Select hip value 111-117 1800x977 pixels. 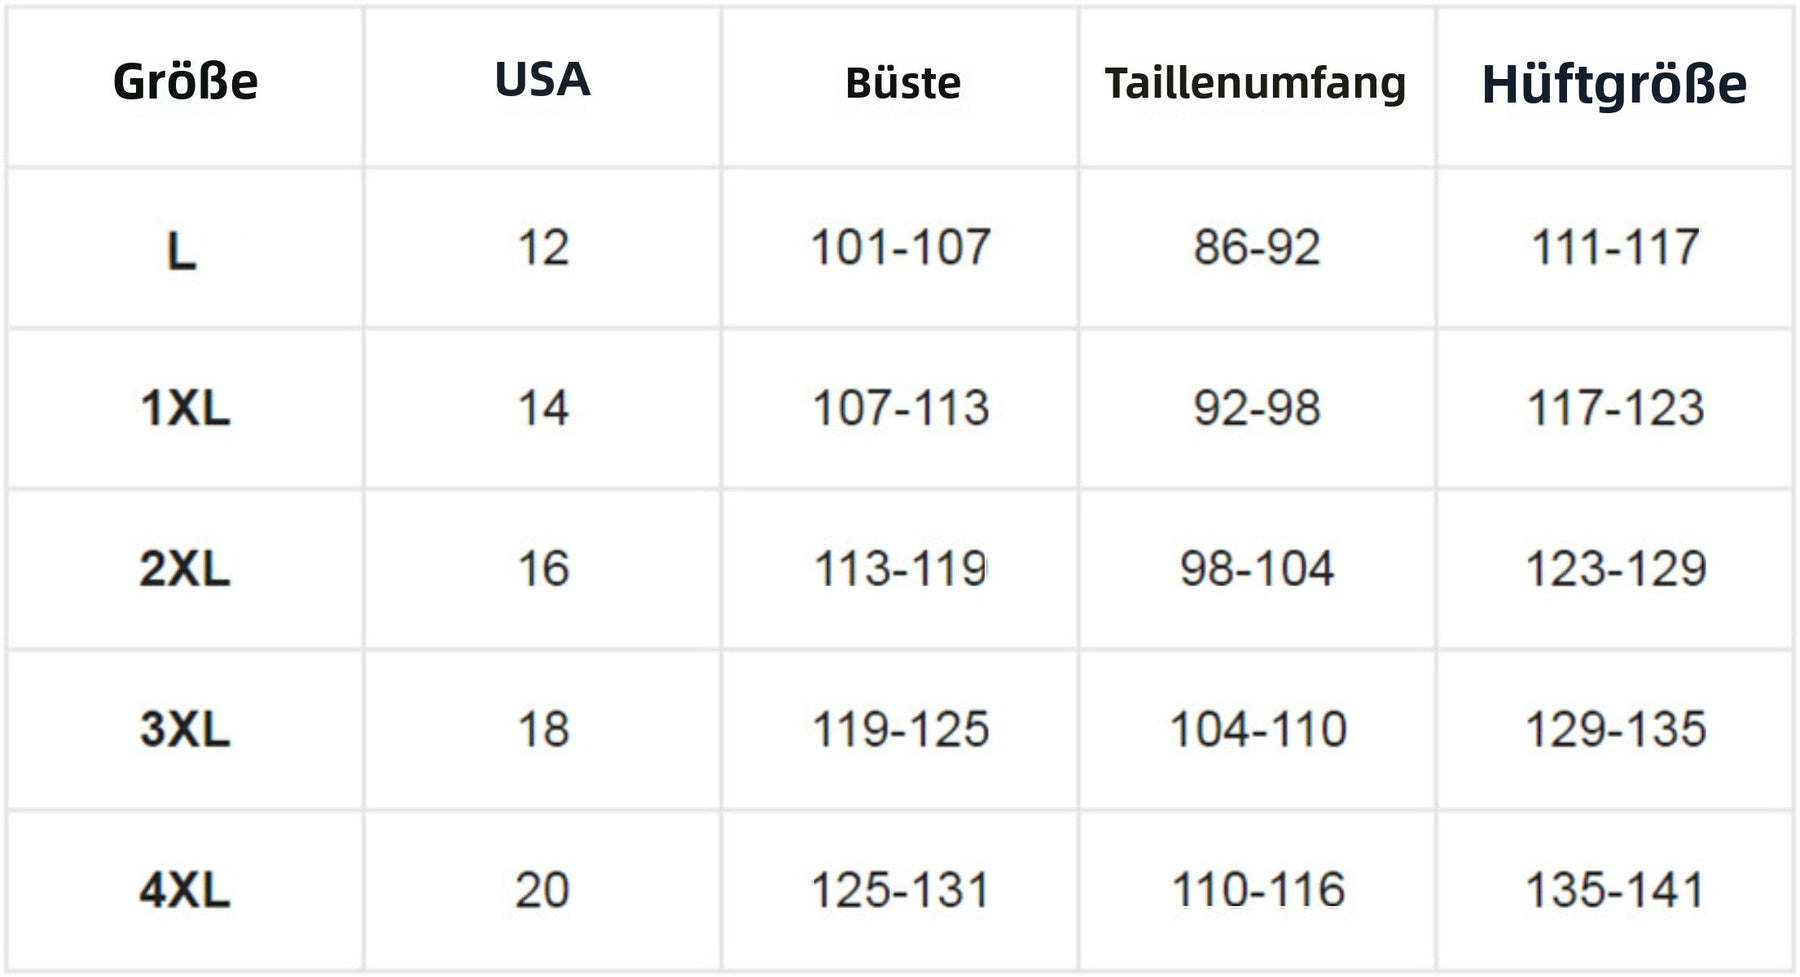pos(1615,247)
